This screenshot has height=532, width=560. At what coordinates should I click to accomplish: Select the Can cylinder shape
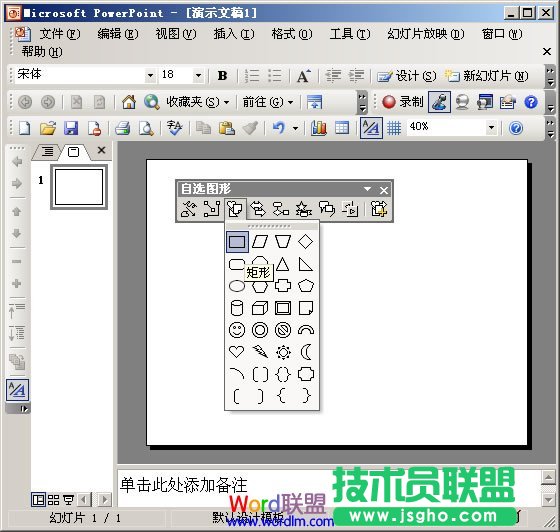pos(237,308)
